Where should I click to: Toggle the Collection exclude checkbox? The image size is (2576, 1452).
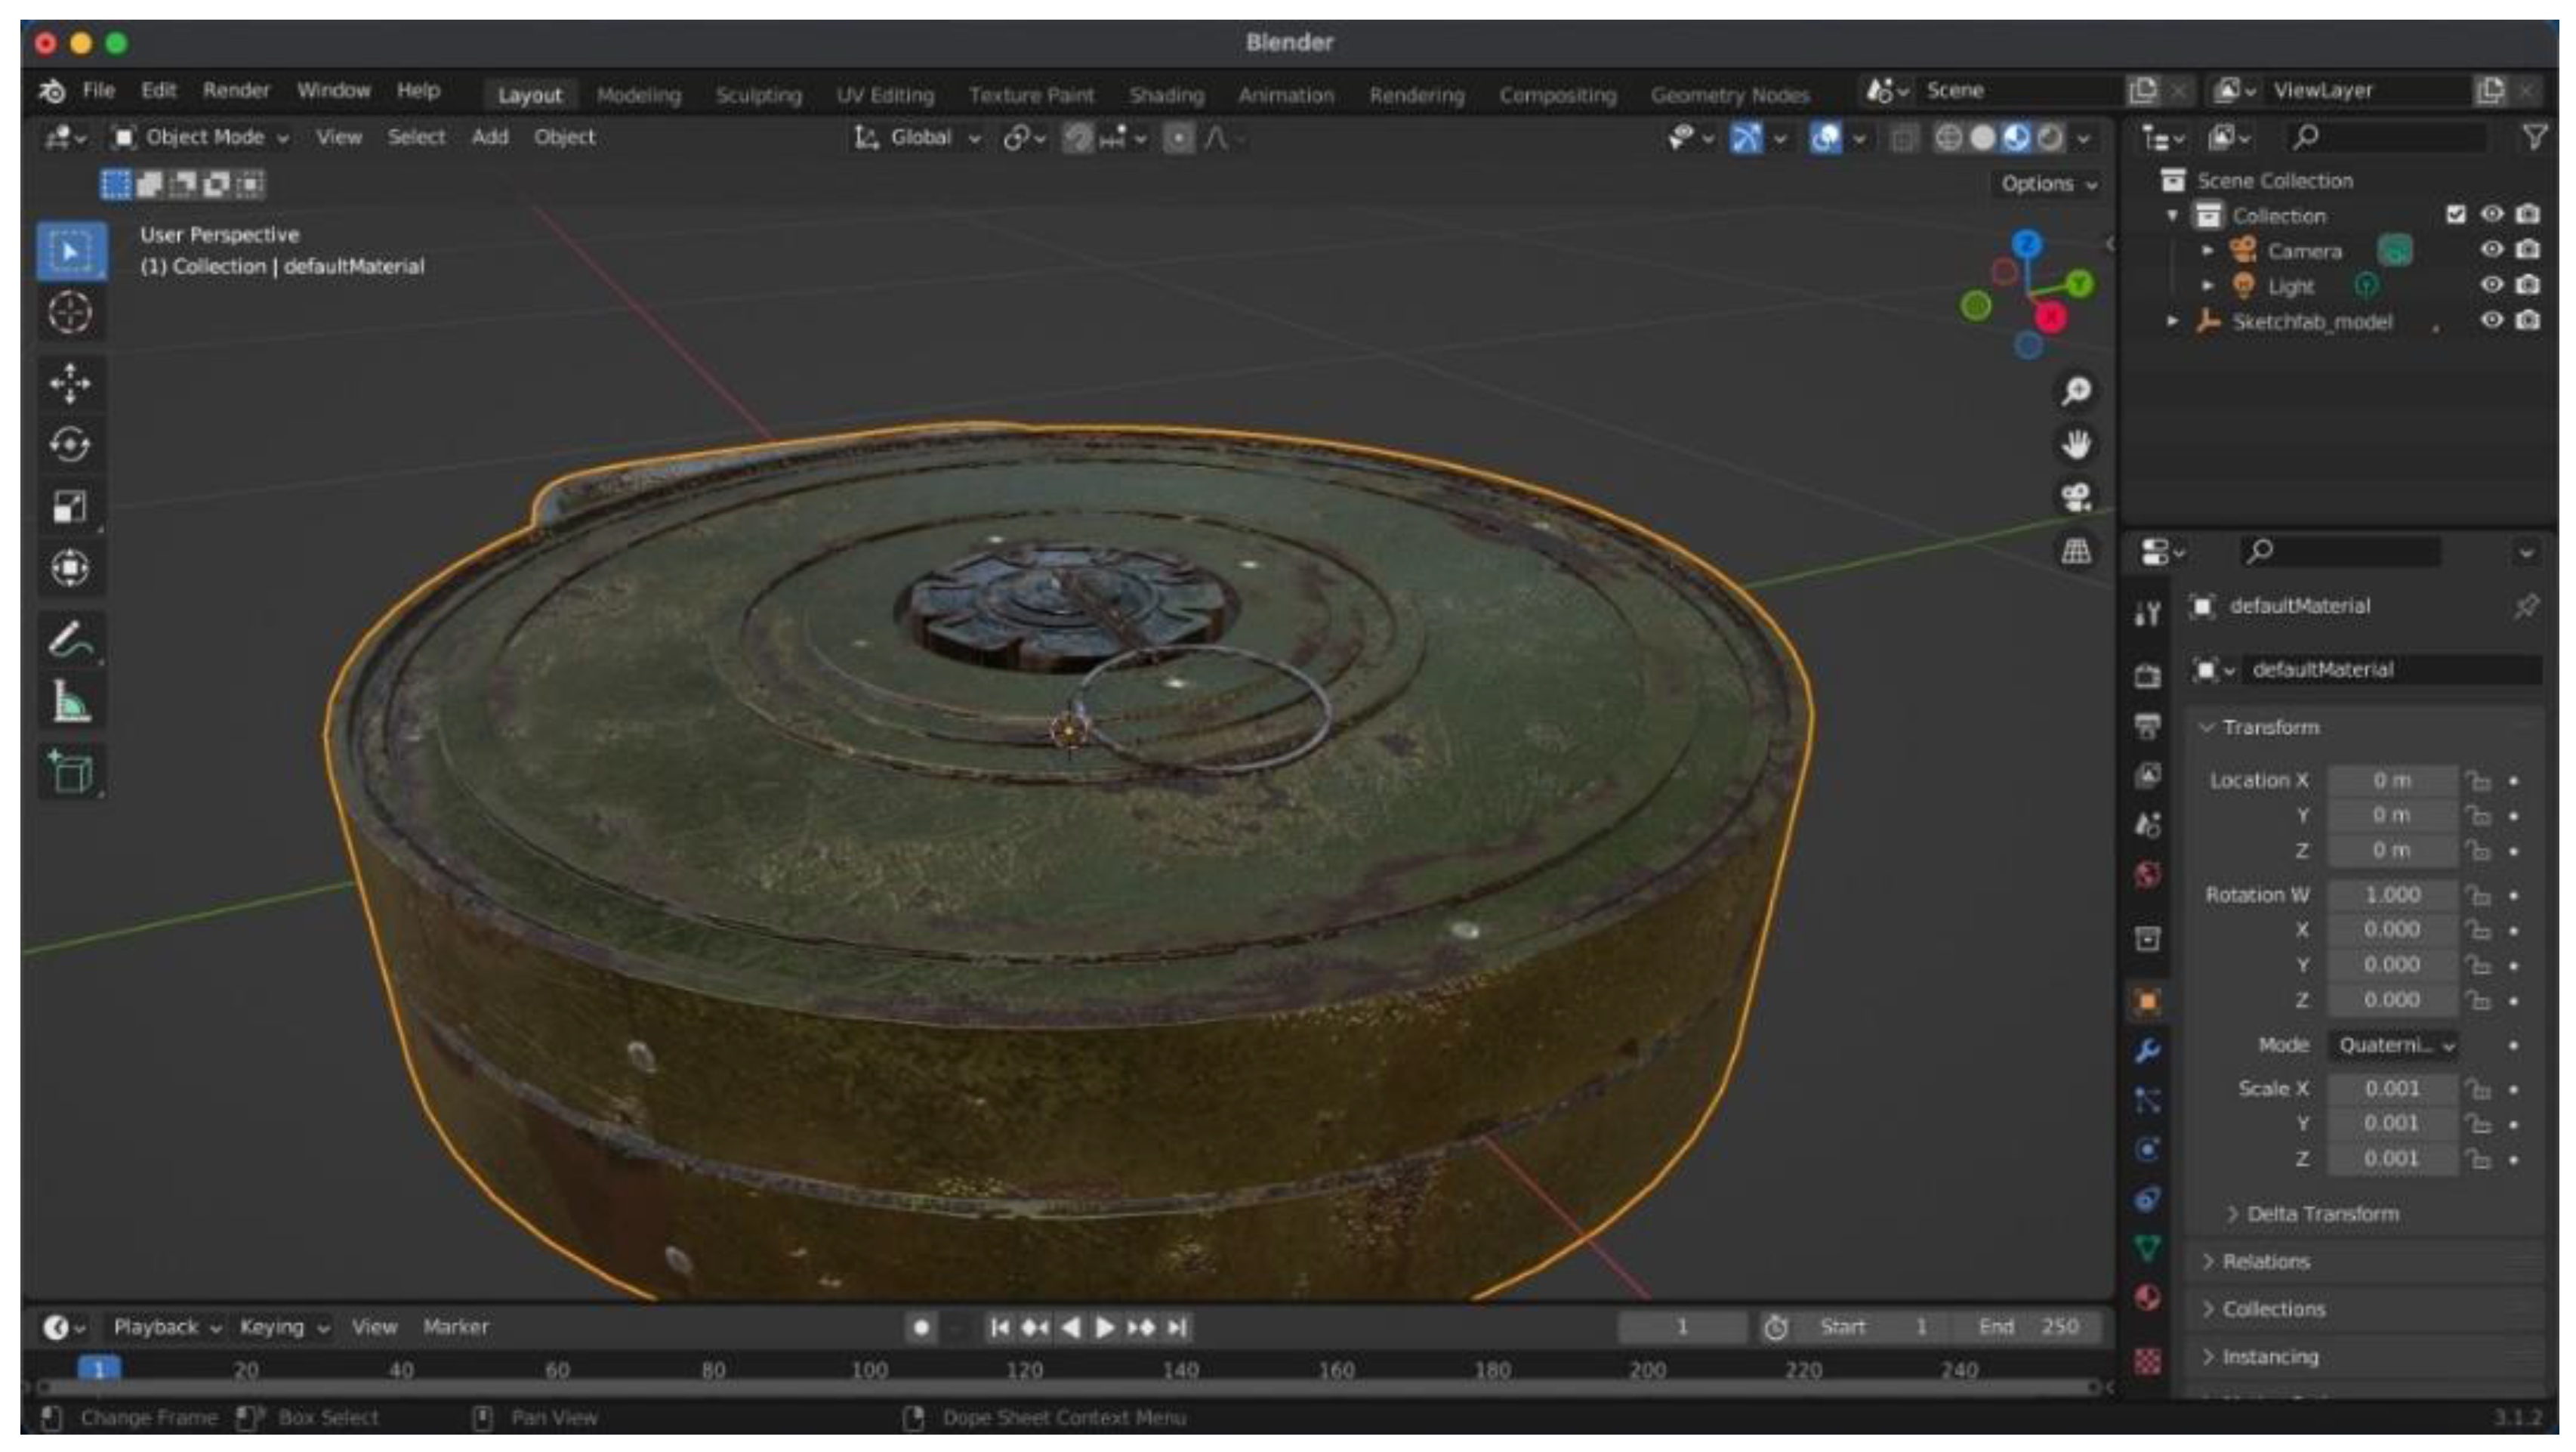coord(2455,214)
